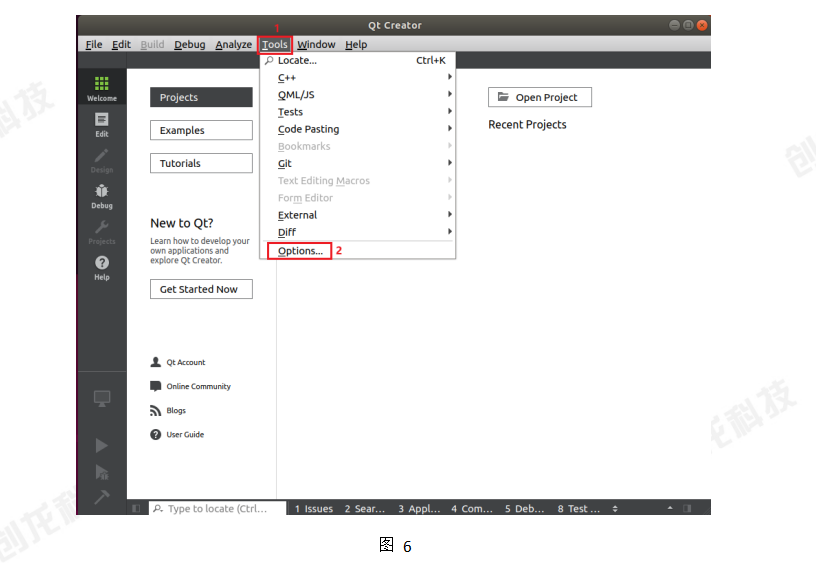Screen dimensions: 816x587
Task: Open the Edit menu
Action: [121, 45]
